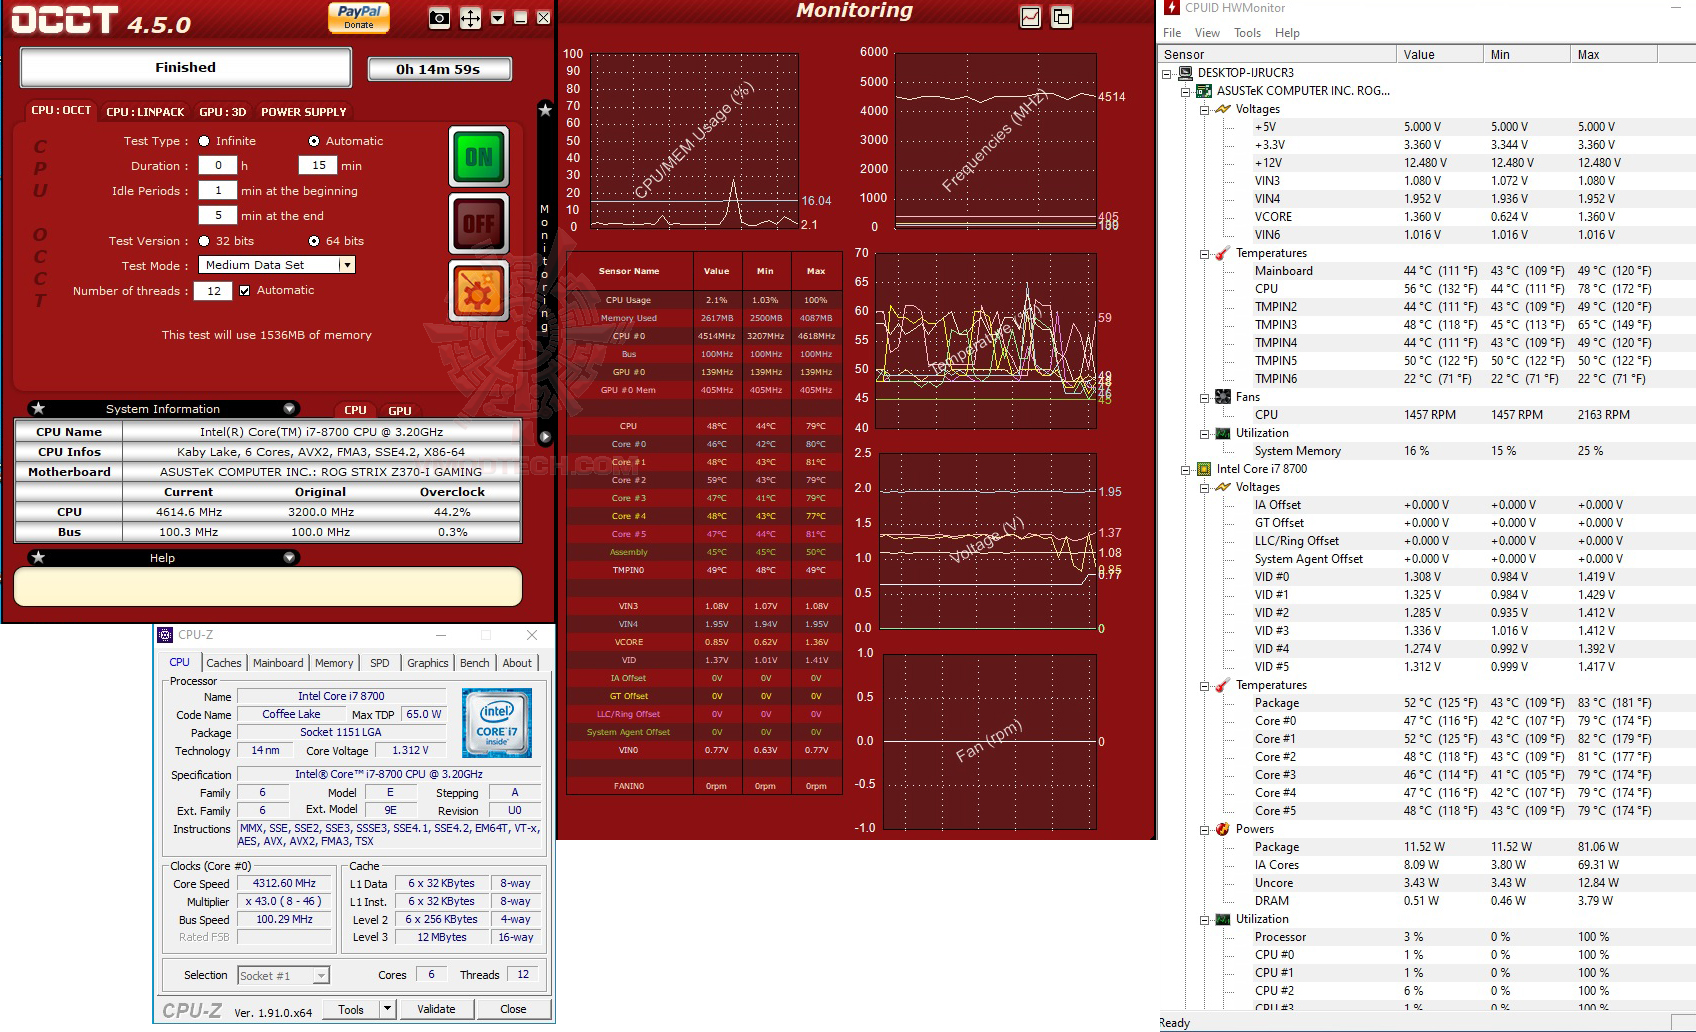Screen dimensions: 1696x1032
Task: Click the Number of threads input field
Action: coord(213,290)
